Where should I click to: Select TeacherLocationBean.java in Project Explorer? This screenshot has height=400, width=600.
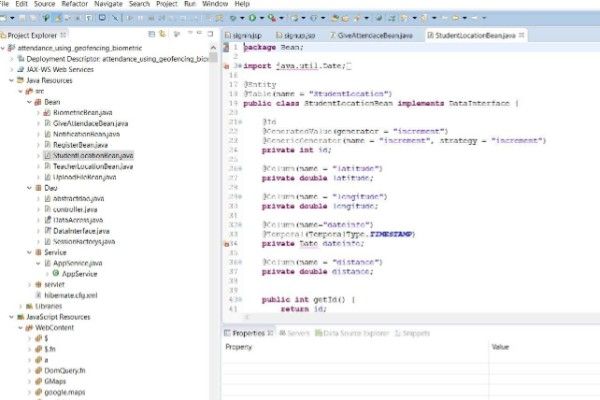click(x=93, y=167)
